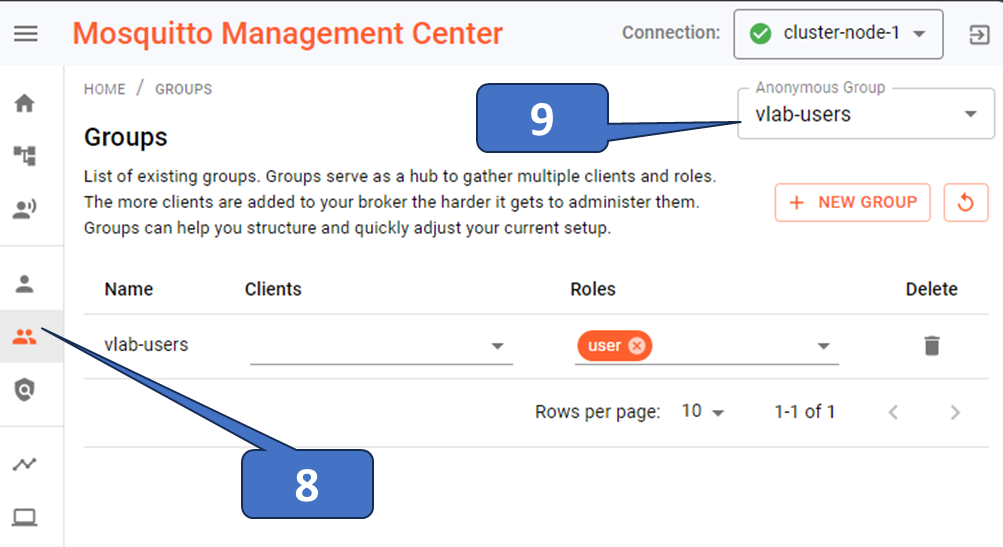Go to the previous page arrow
Viewport: 1003px width, 547px height.
(x=894, y=412)
